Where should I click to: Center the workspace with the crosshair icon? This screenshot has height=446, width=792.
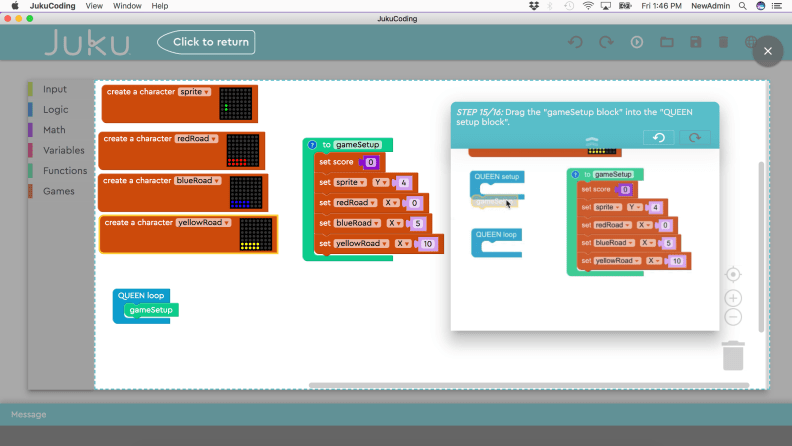[x=733, y=275]
